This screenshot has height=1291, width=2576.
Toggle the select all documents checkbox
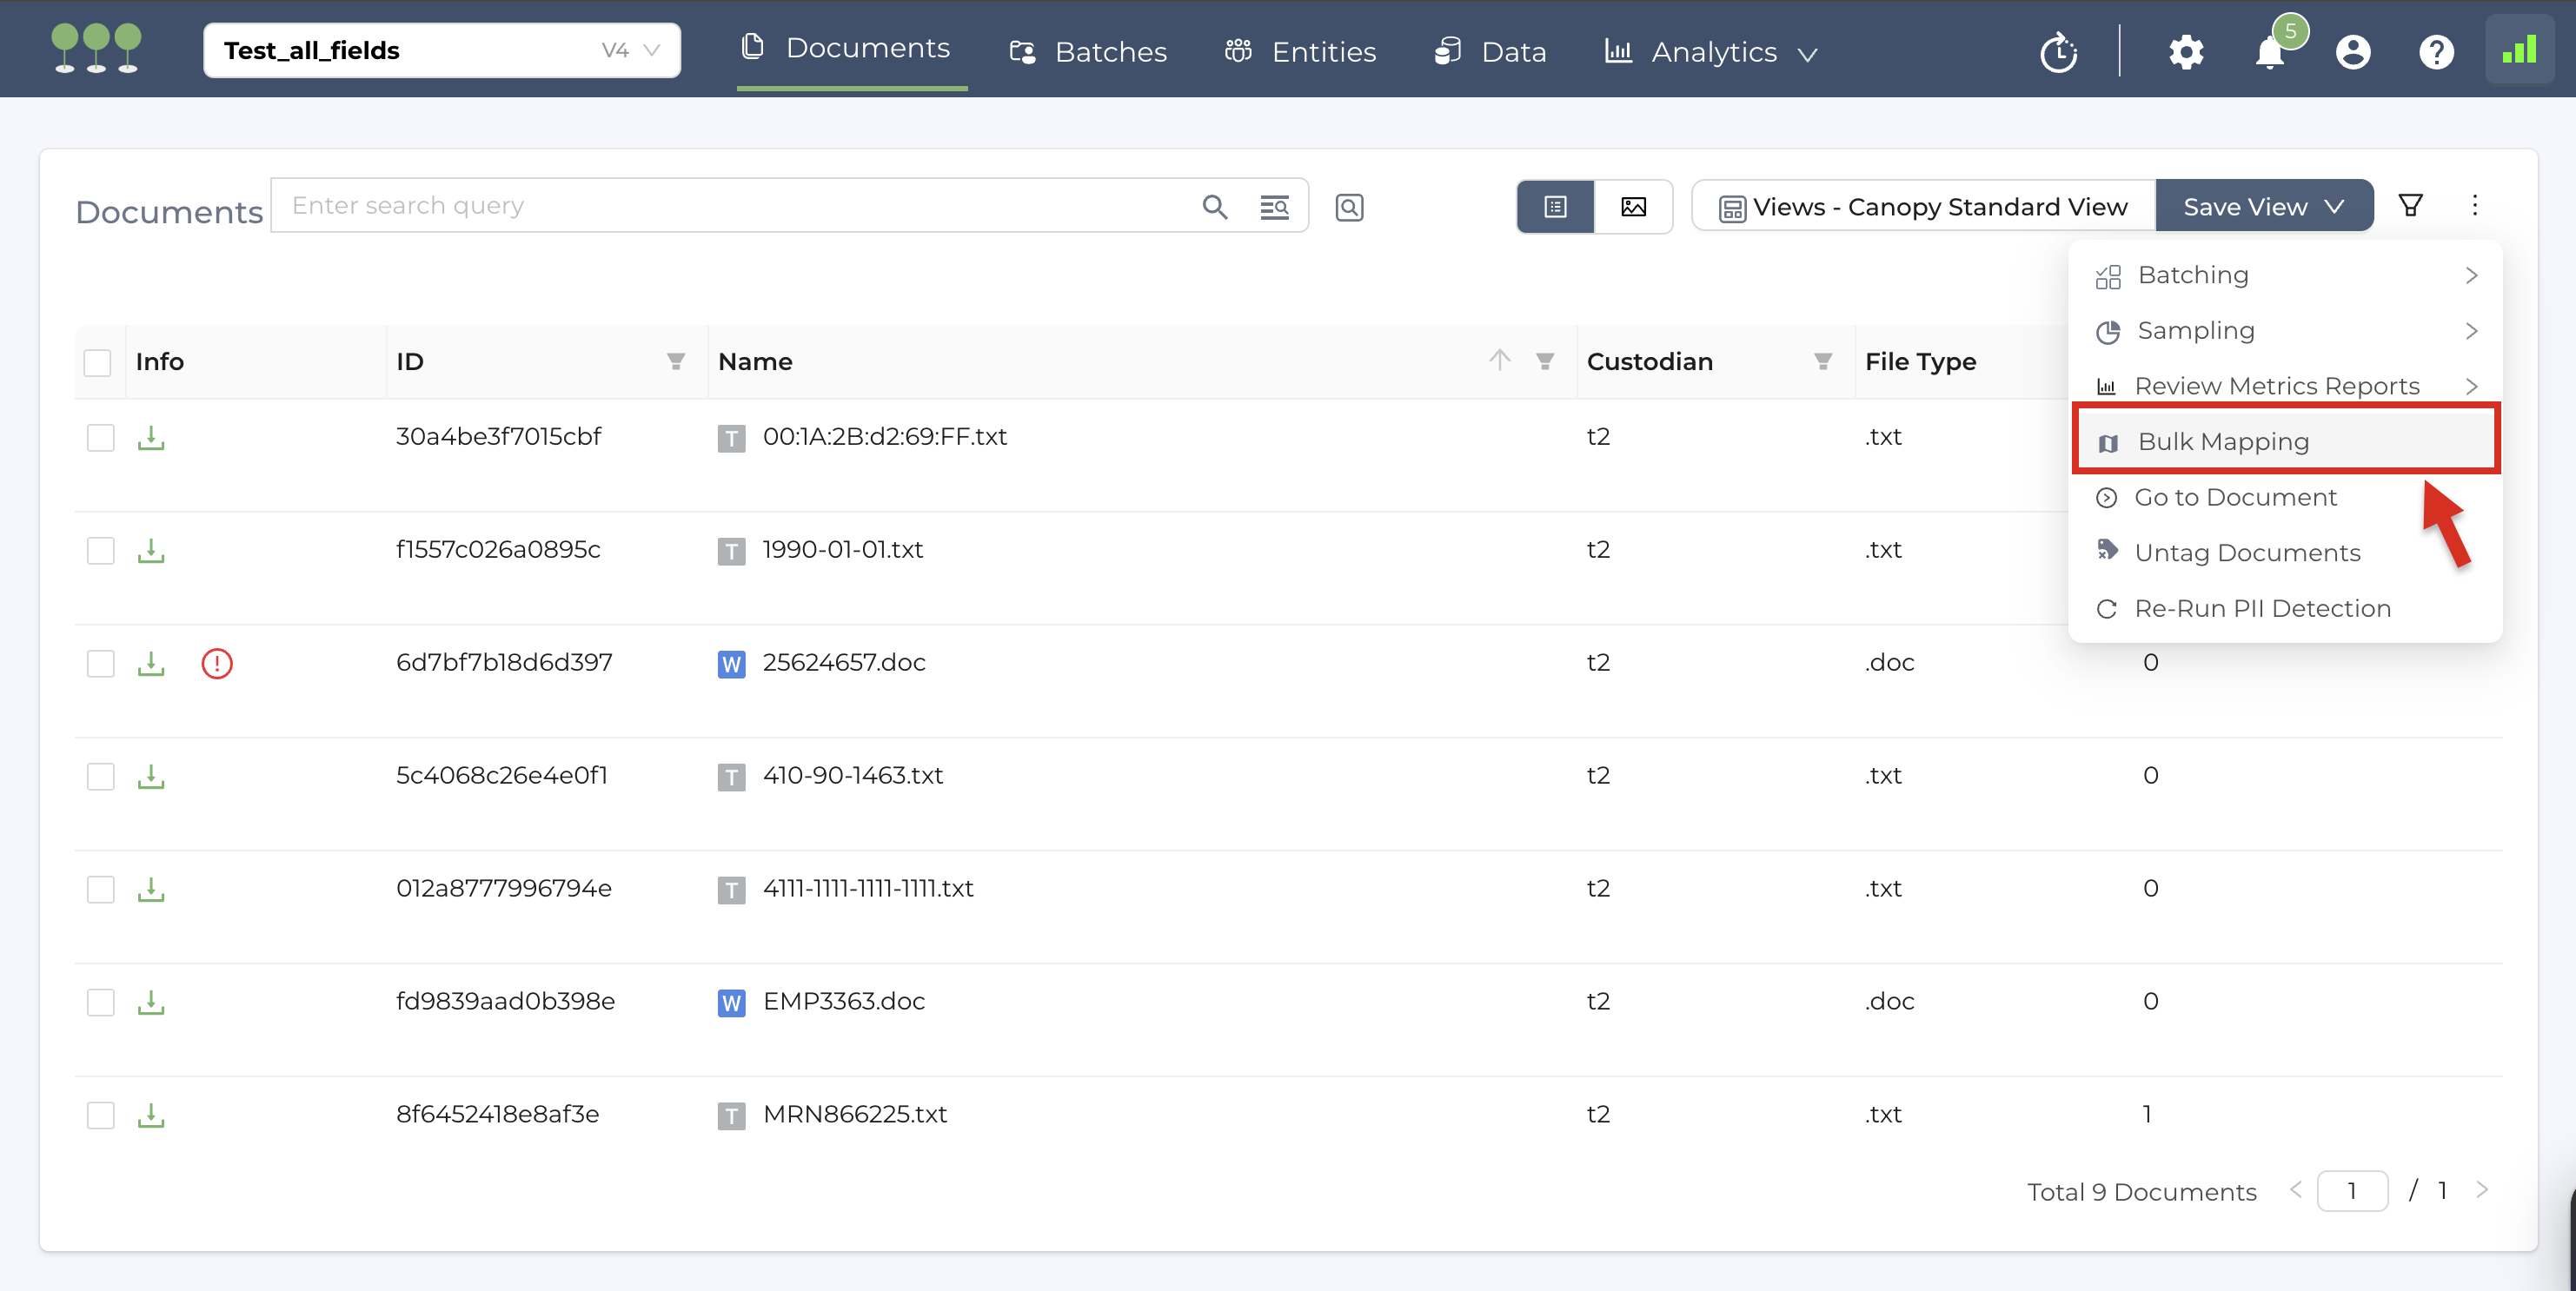coord(97,362)
